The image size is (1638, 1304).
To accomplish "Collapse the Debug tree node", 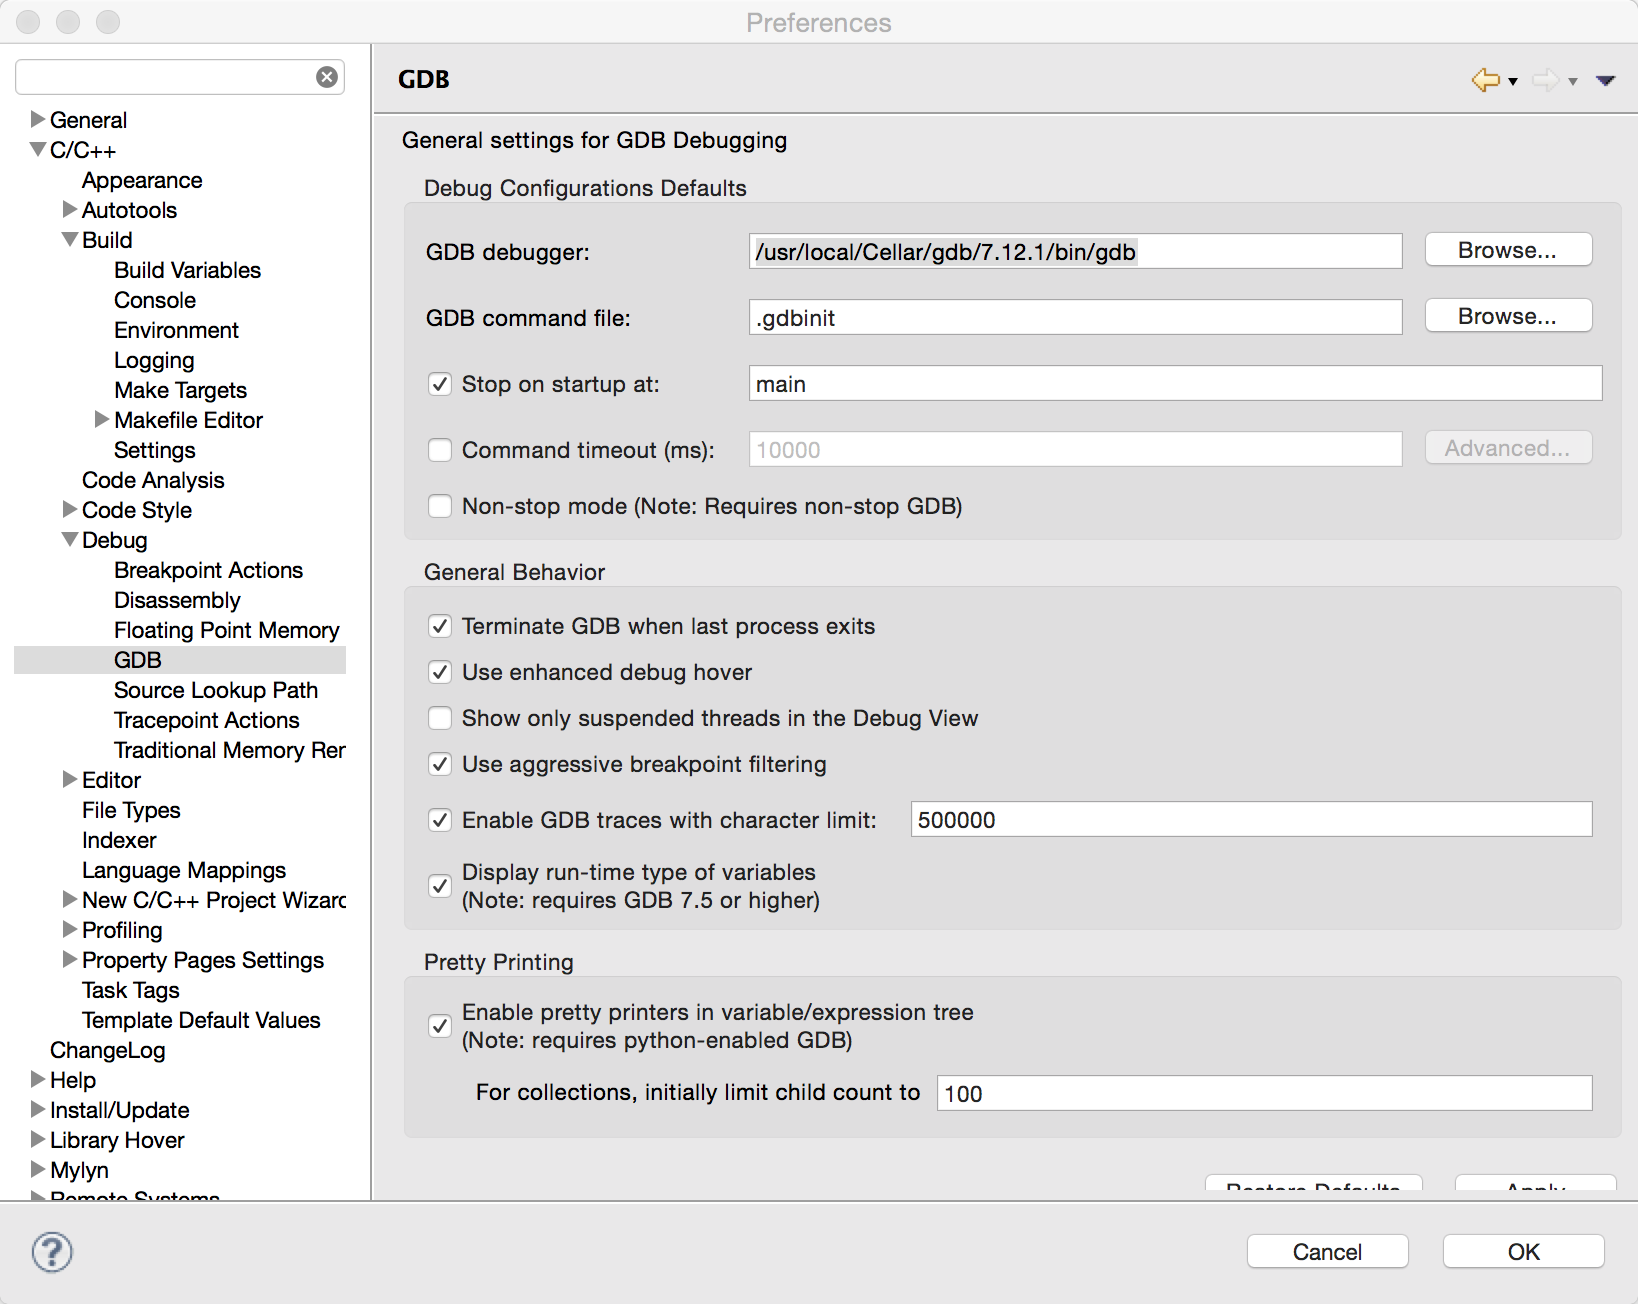I will click(x=70, y=540).
